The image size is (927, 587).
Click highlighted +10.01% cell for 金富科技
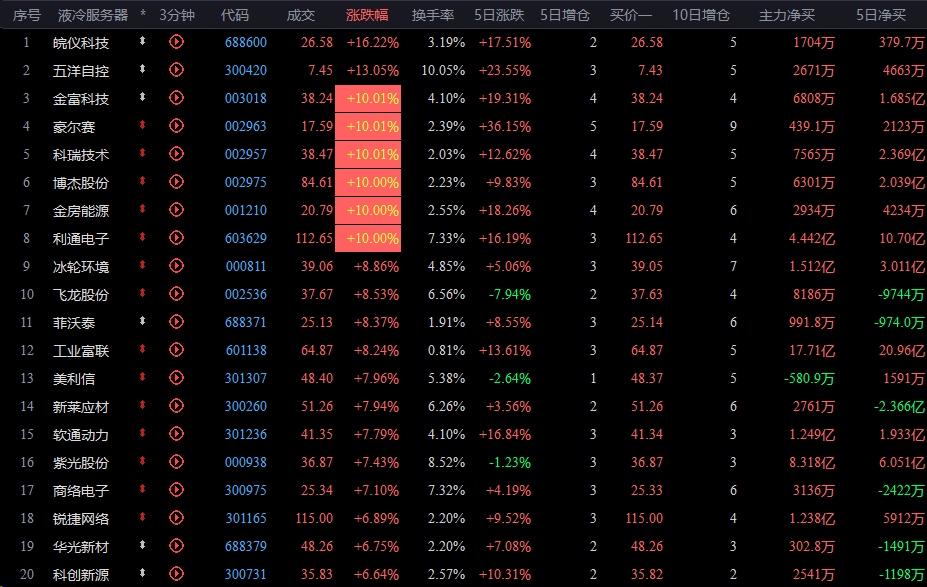(x=368, y=98)
